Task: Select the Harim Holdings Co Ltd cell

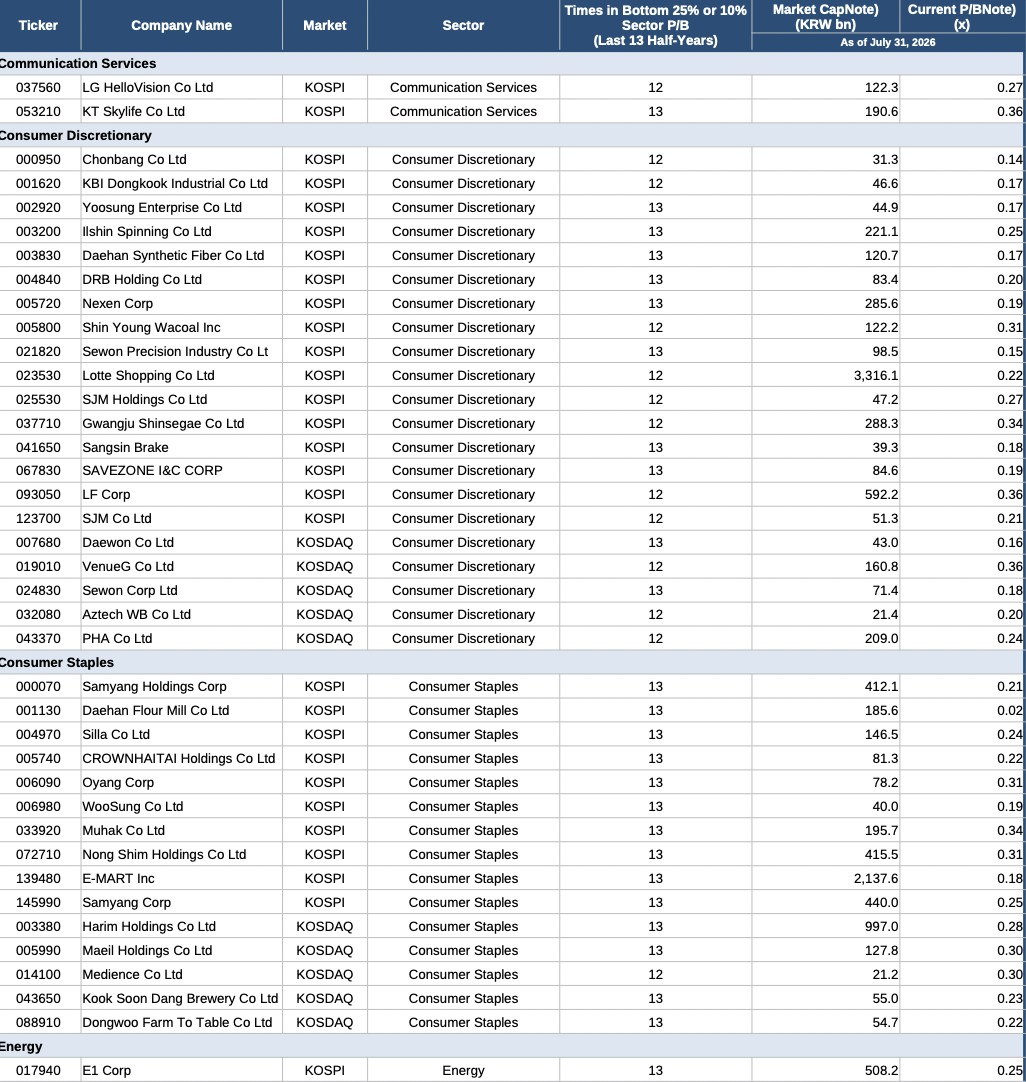Action: [x=181, y=927]
